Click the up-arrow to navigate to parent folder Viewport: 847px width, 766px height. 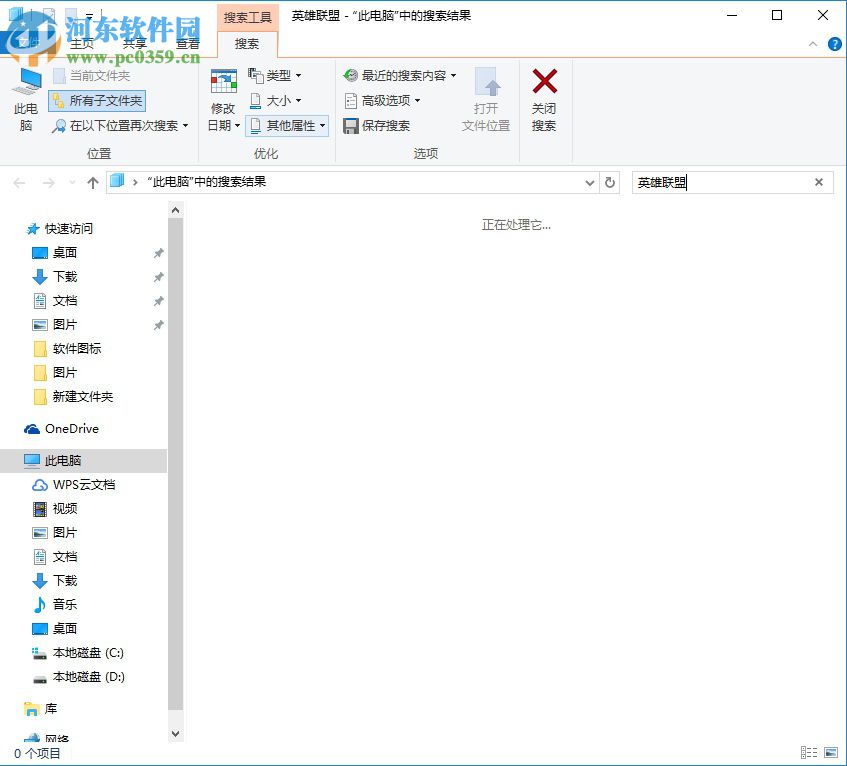tap(92, 182)
